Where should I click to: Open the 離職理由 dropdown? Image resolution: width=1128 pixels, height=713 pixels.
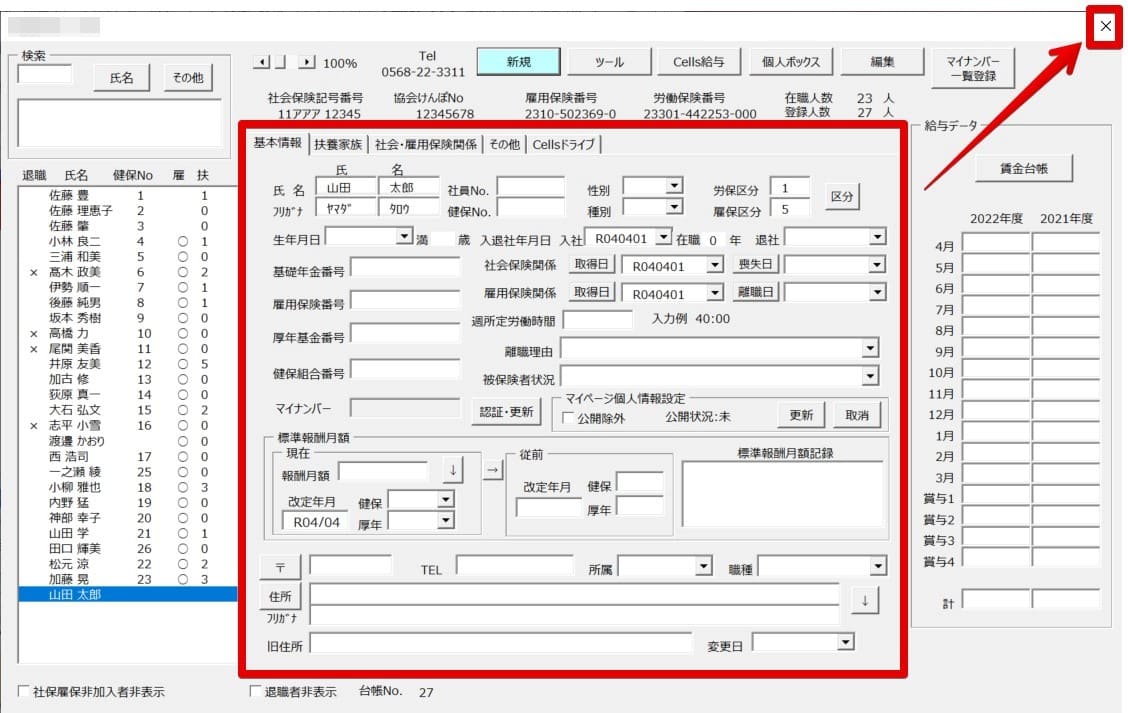pos(870,349)
